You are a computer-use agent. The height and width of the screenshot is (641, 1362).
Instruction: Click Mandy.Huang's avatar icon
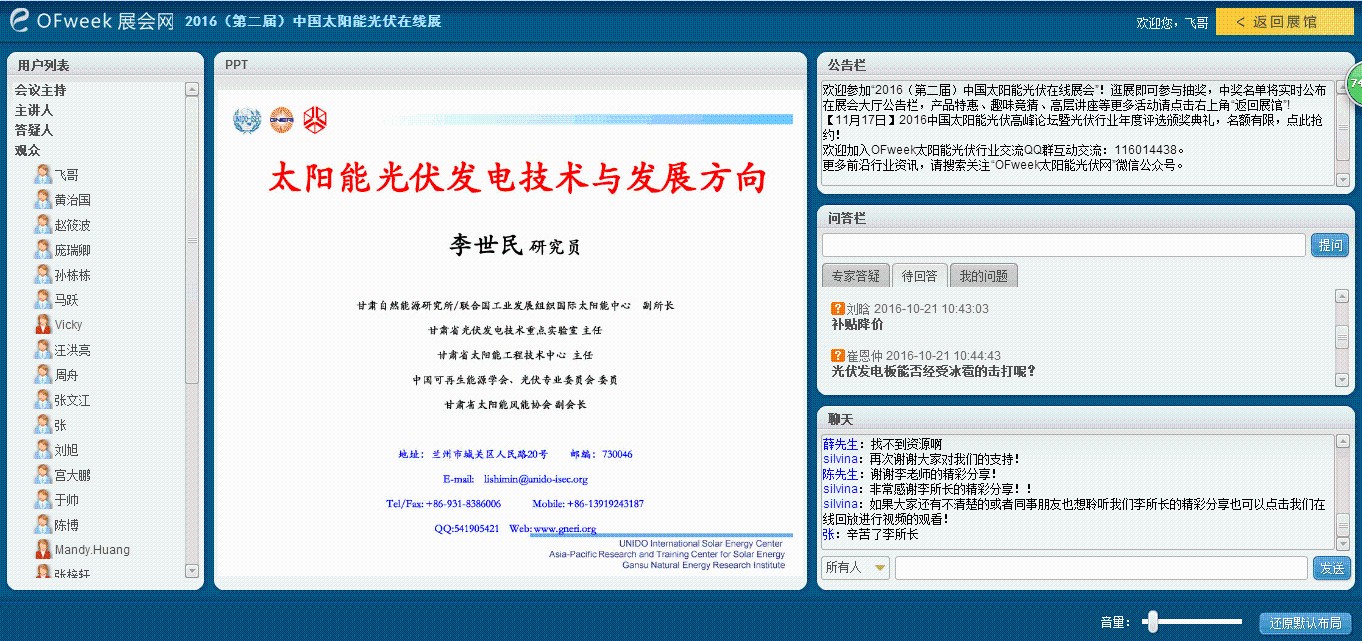click(43, 549)
